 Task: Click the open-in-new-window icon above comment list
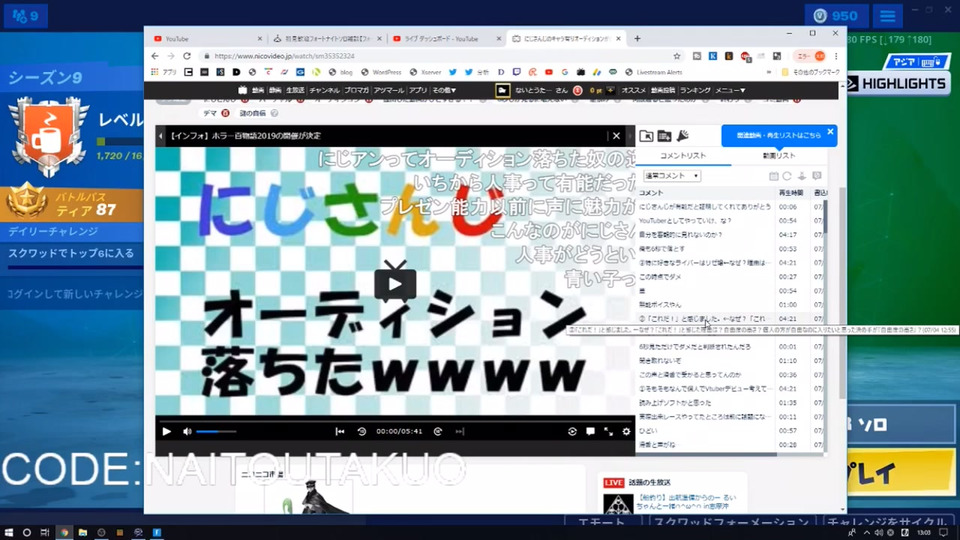(646, 136)
